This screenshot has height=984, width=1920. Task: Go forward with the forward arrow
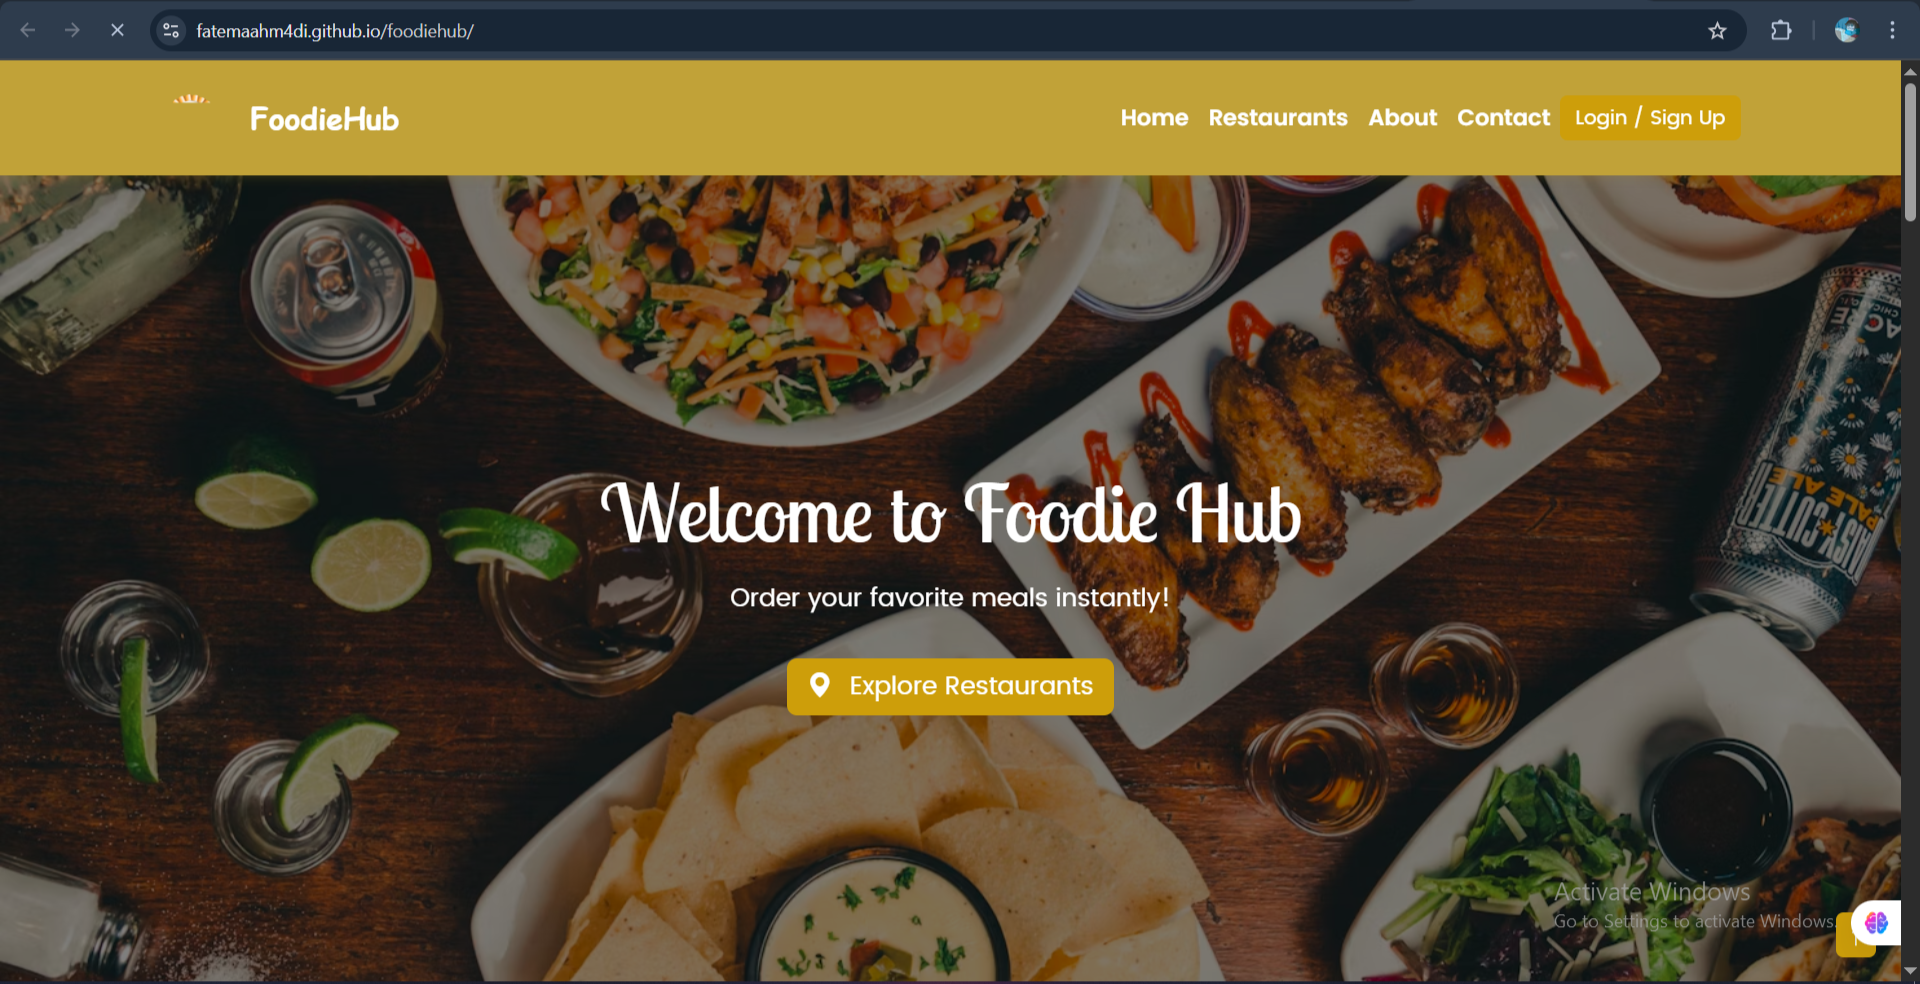point(72,31)
